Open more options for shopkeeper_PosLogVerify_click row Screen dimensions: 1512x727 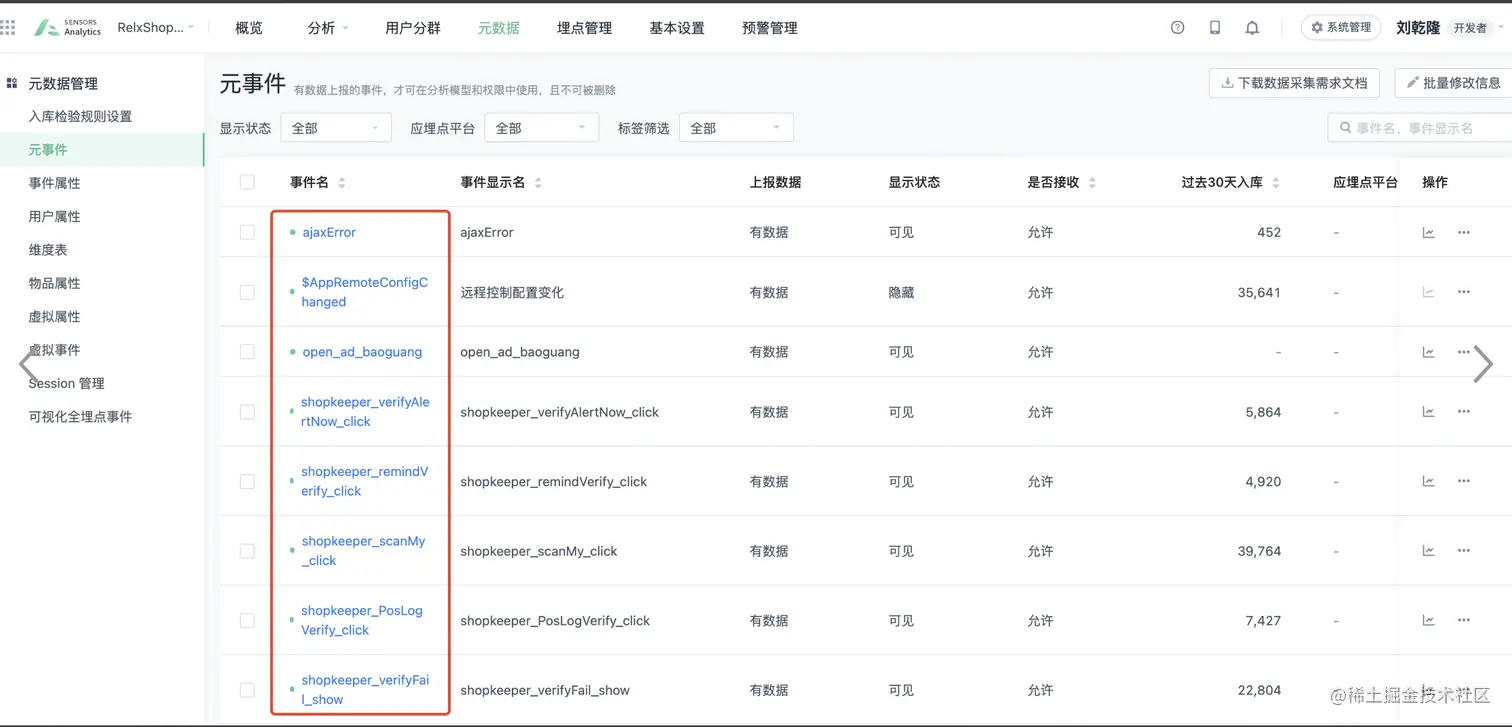point(1464,620)
